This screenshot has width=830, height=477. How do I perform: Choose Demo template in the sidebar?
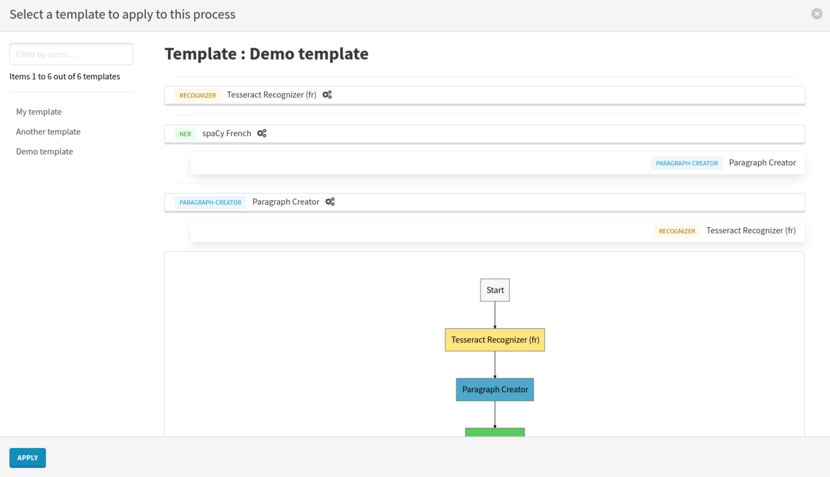44,152
